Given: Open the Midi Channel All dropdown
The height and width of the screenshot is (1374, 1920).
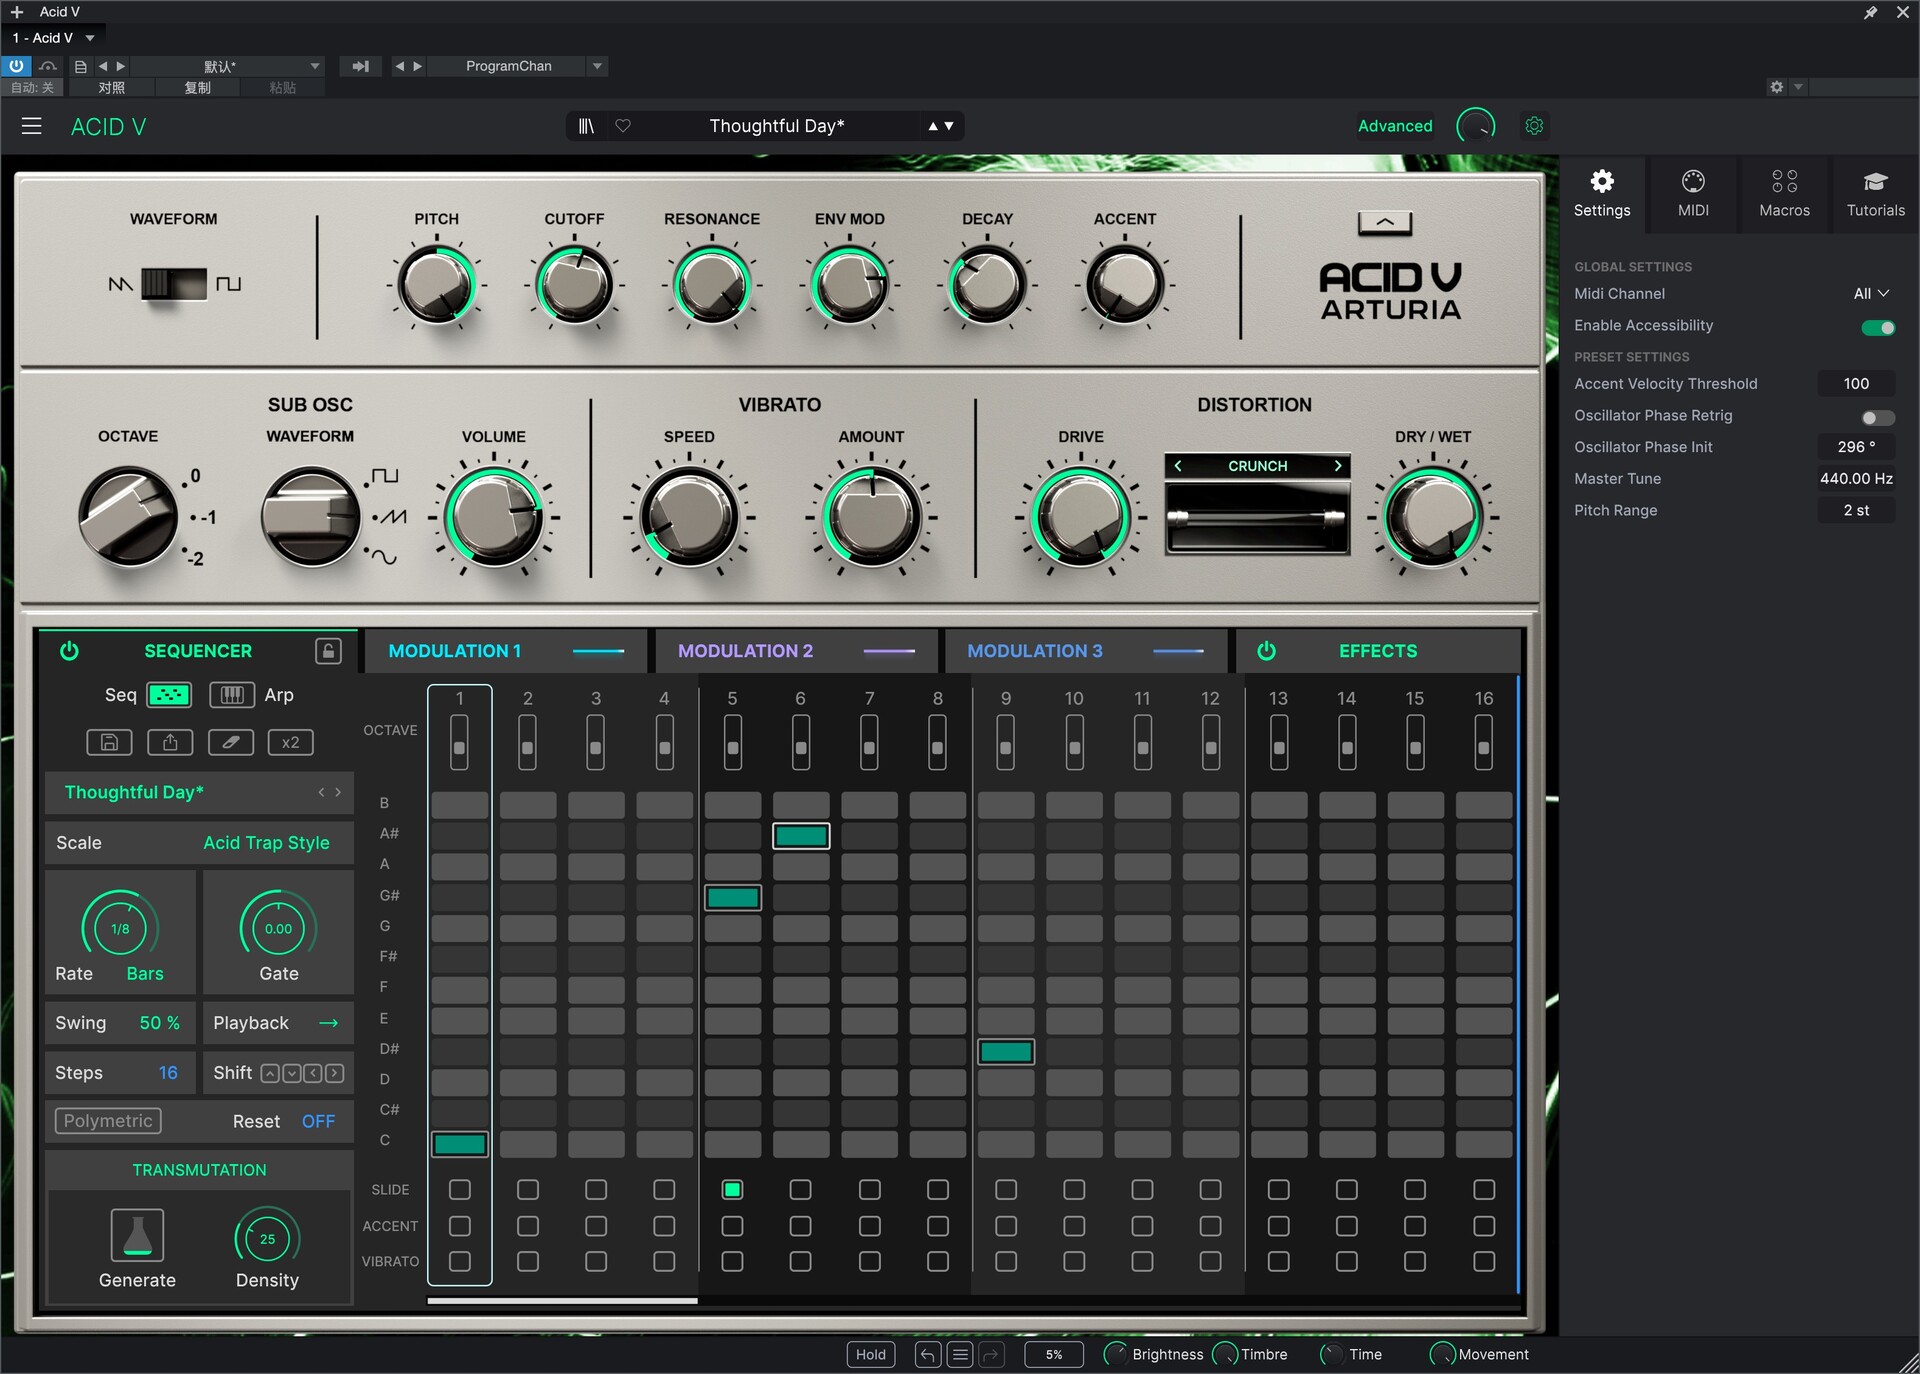Looking at the screenshot, I should click(x=1870, y=294).
